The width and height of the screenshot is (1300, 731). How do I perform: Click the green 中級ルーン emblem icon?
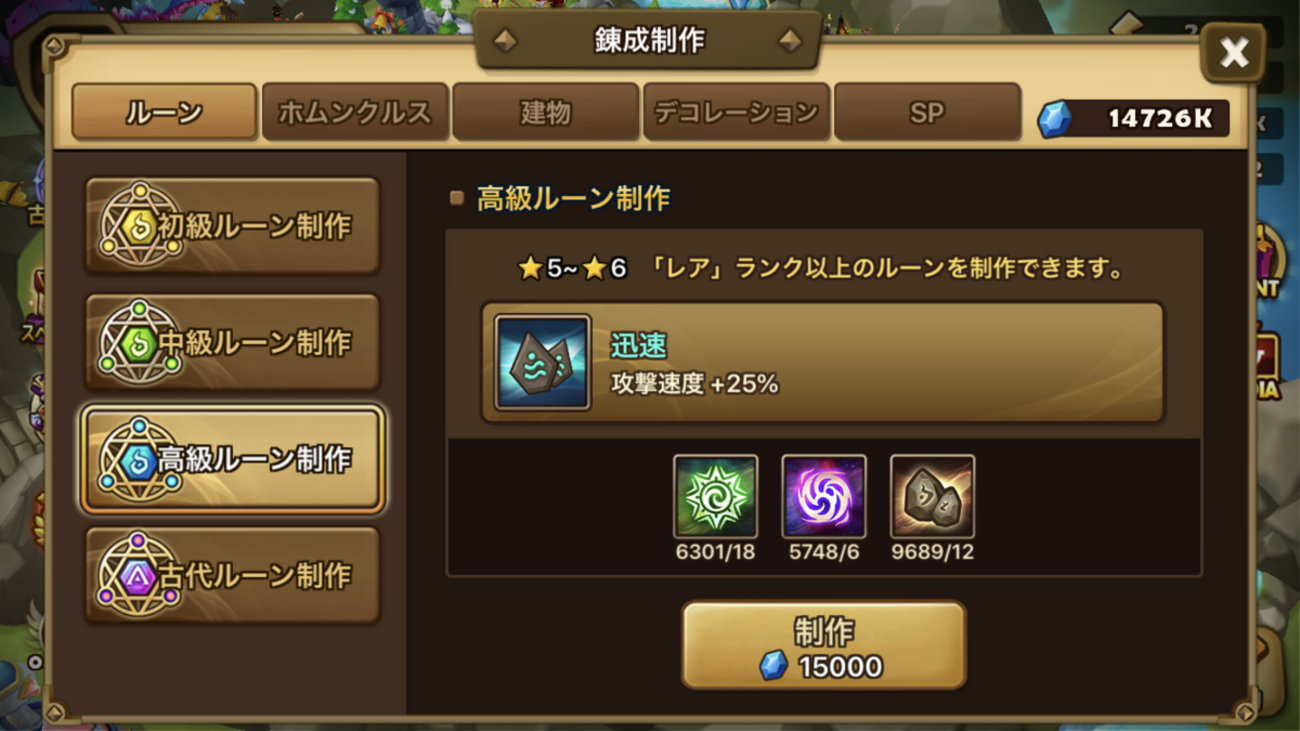coord(139,342)
